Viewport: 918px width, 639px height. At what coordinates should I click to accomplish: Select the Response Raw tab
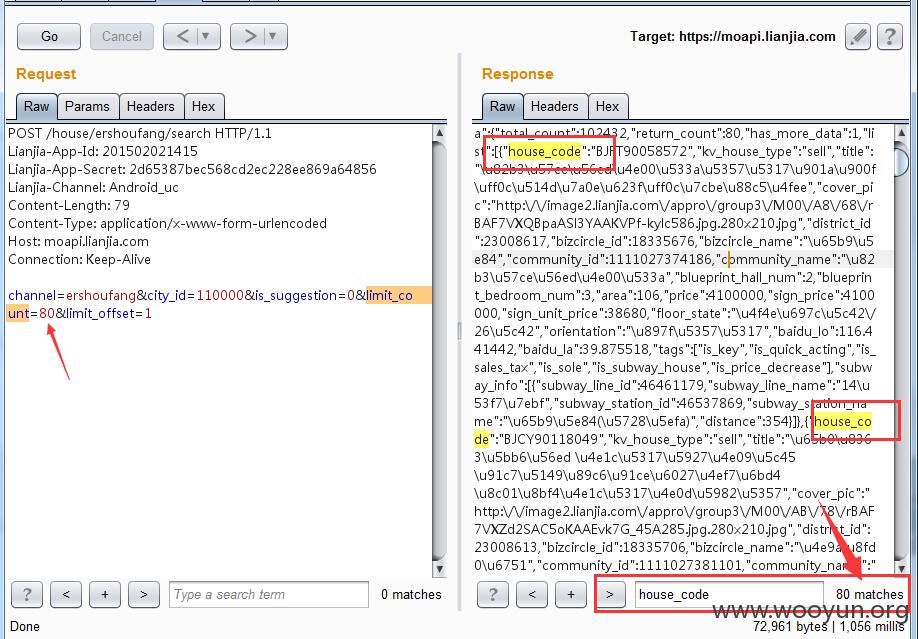(x=502, y=107)
